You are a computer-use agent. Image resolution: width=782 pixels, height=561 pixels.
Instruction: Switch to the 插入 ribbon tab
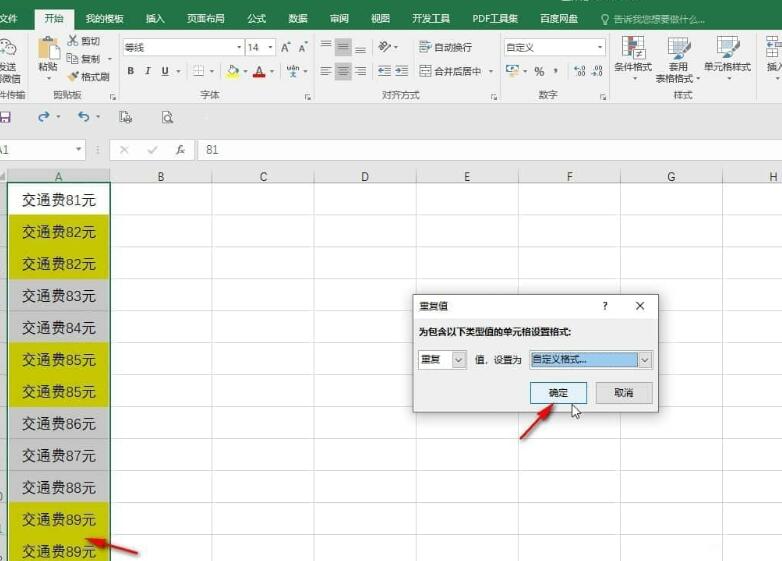(x=155, y=19)
